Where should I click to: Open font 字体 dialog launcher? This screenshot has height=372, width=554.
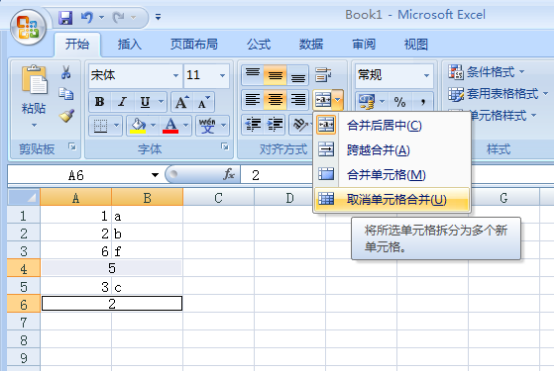(x=224, y=146)
